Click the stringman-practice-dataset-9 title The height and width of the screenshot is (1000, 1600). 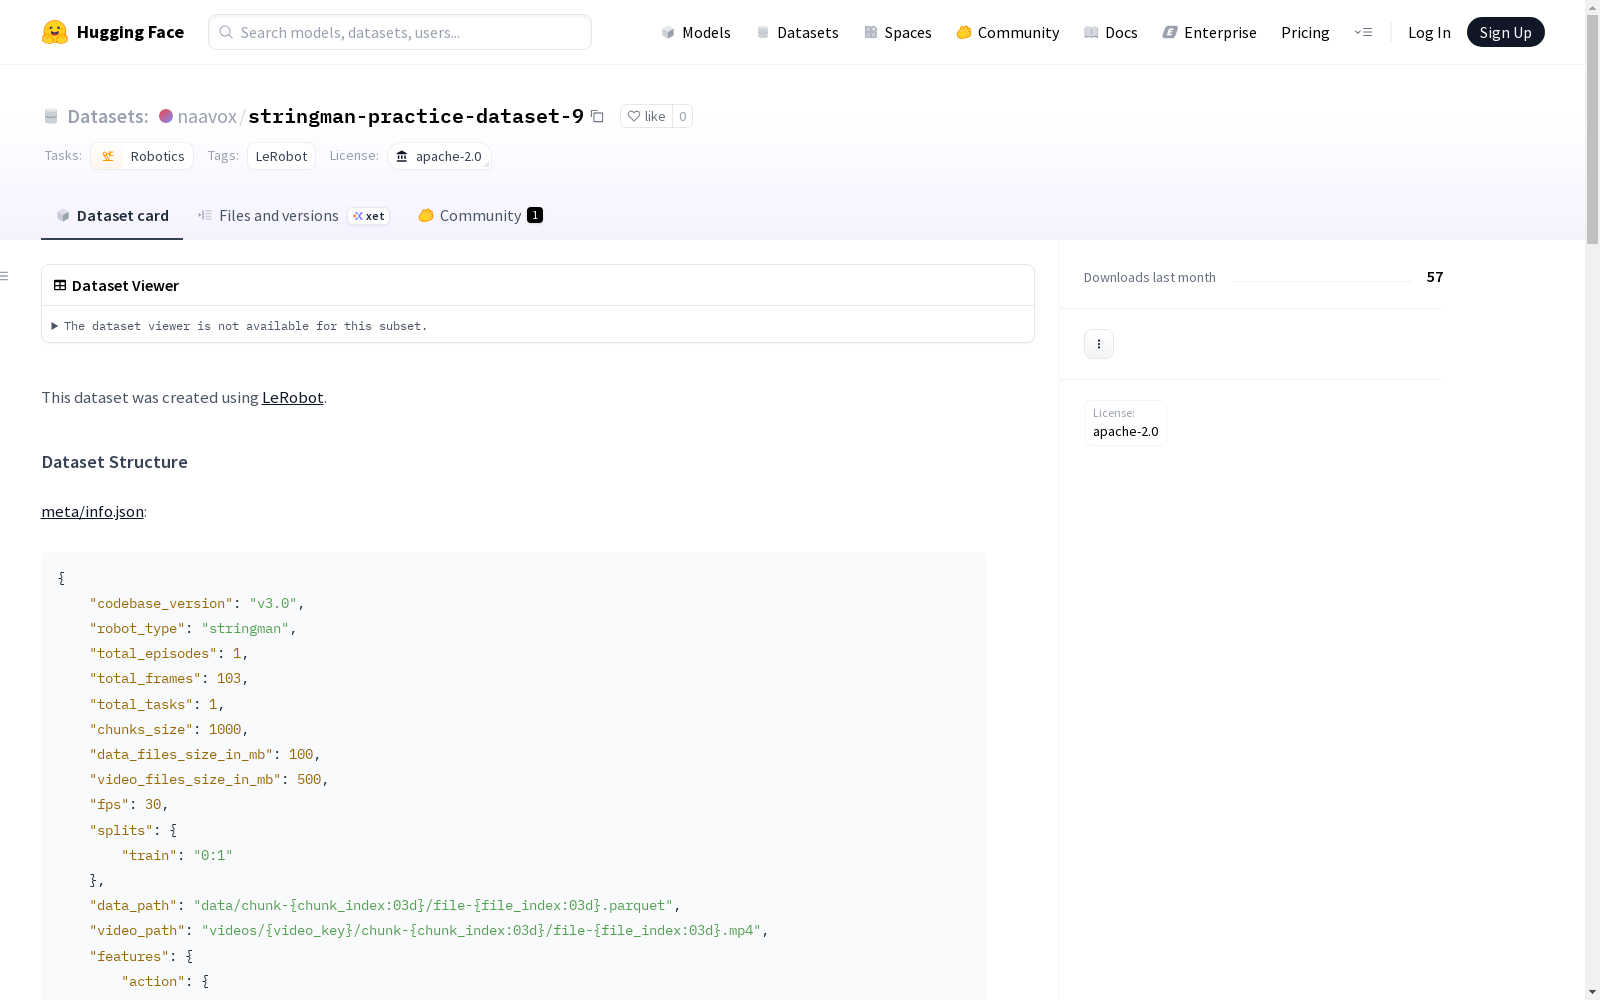[x=416, y=116]
